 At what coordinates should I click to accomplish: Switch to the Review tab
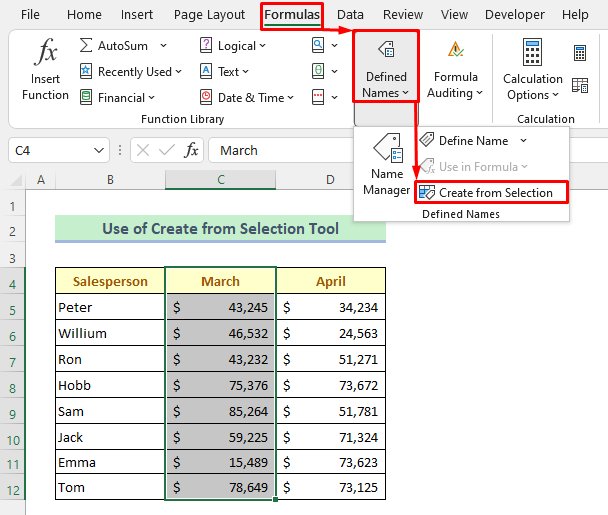pos(403,15)
